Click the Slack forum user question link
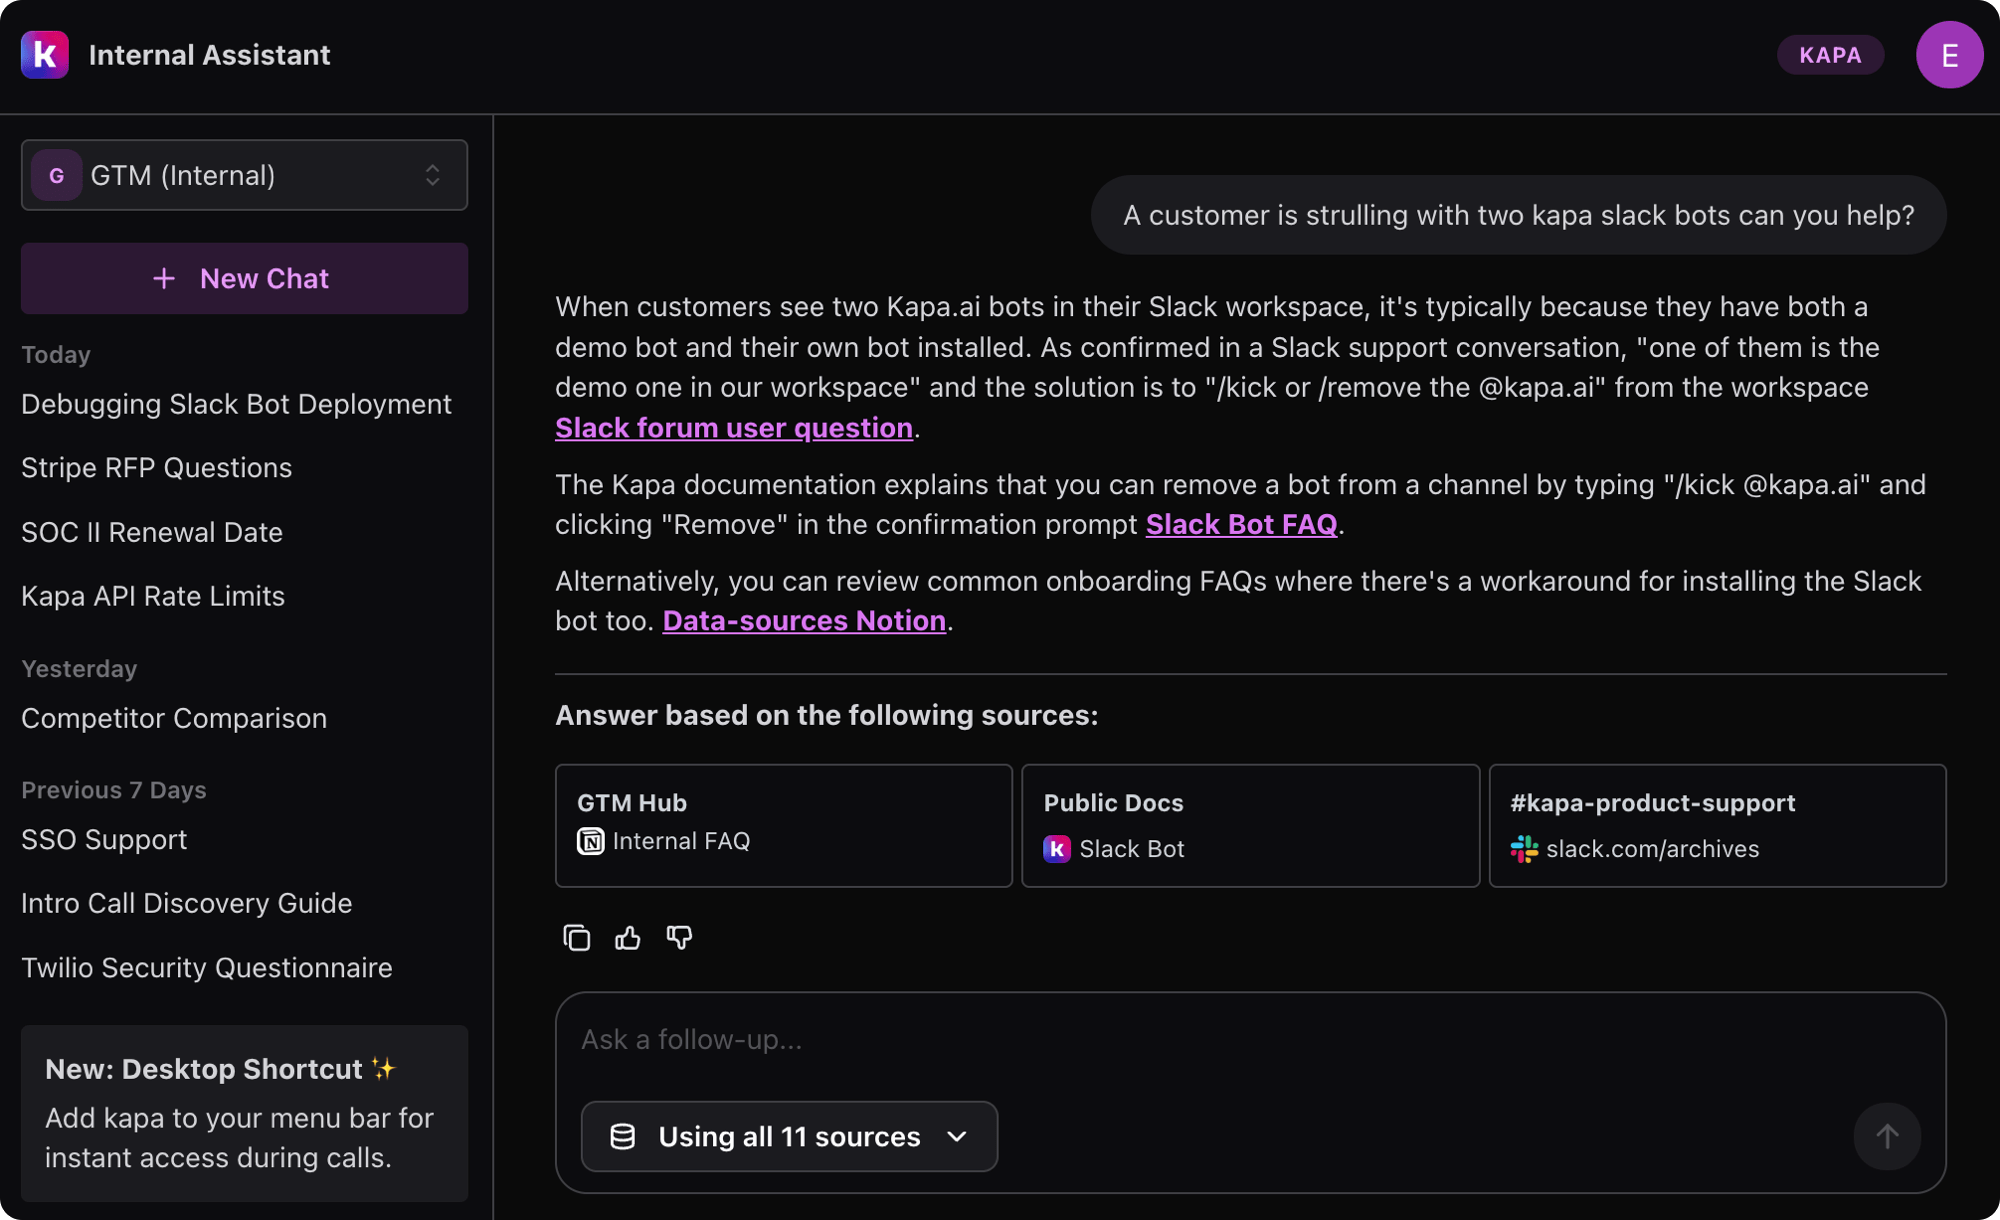This screenshot has width=2000, height=1220. pos(734,428)
